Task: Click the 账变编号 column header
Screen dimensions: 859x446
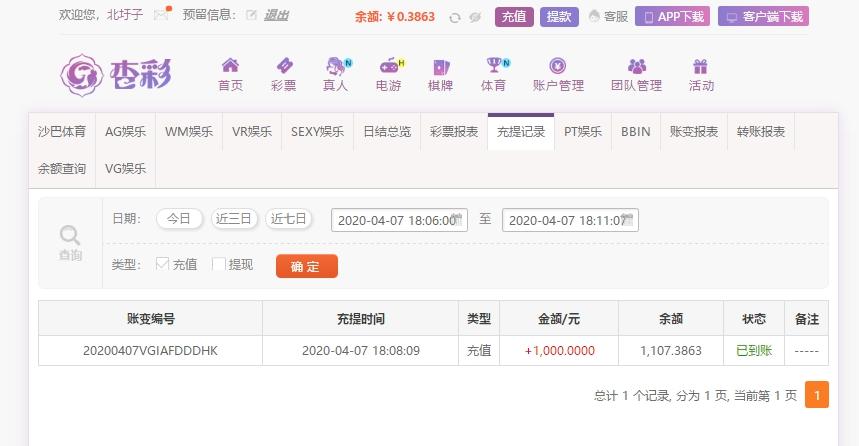Action: coord(150,318)
